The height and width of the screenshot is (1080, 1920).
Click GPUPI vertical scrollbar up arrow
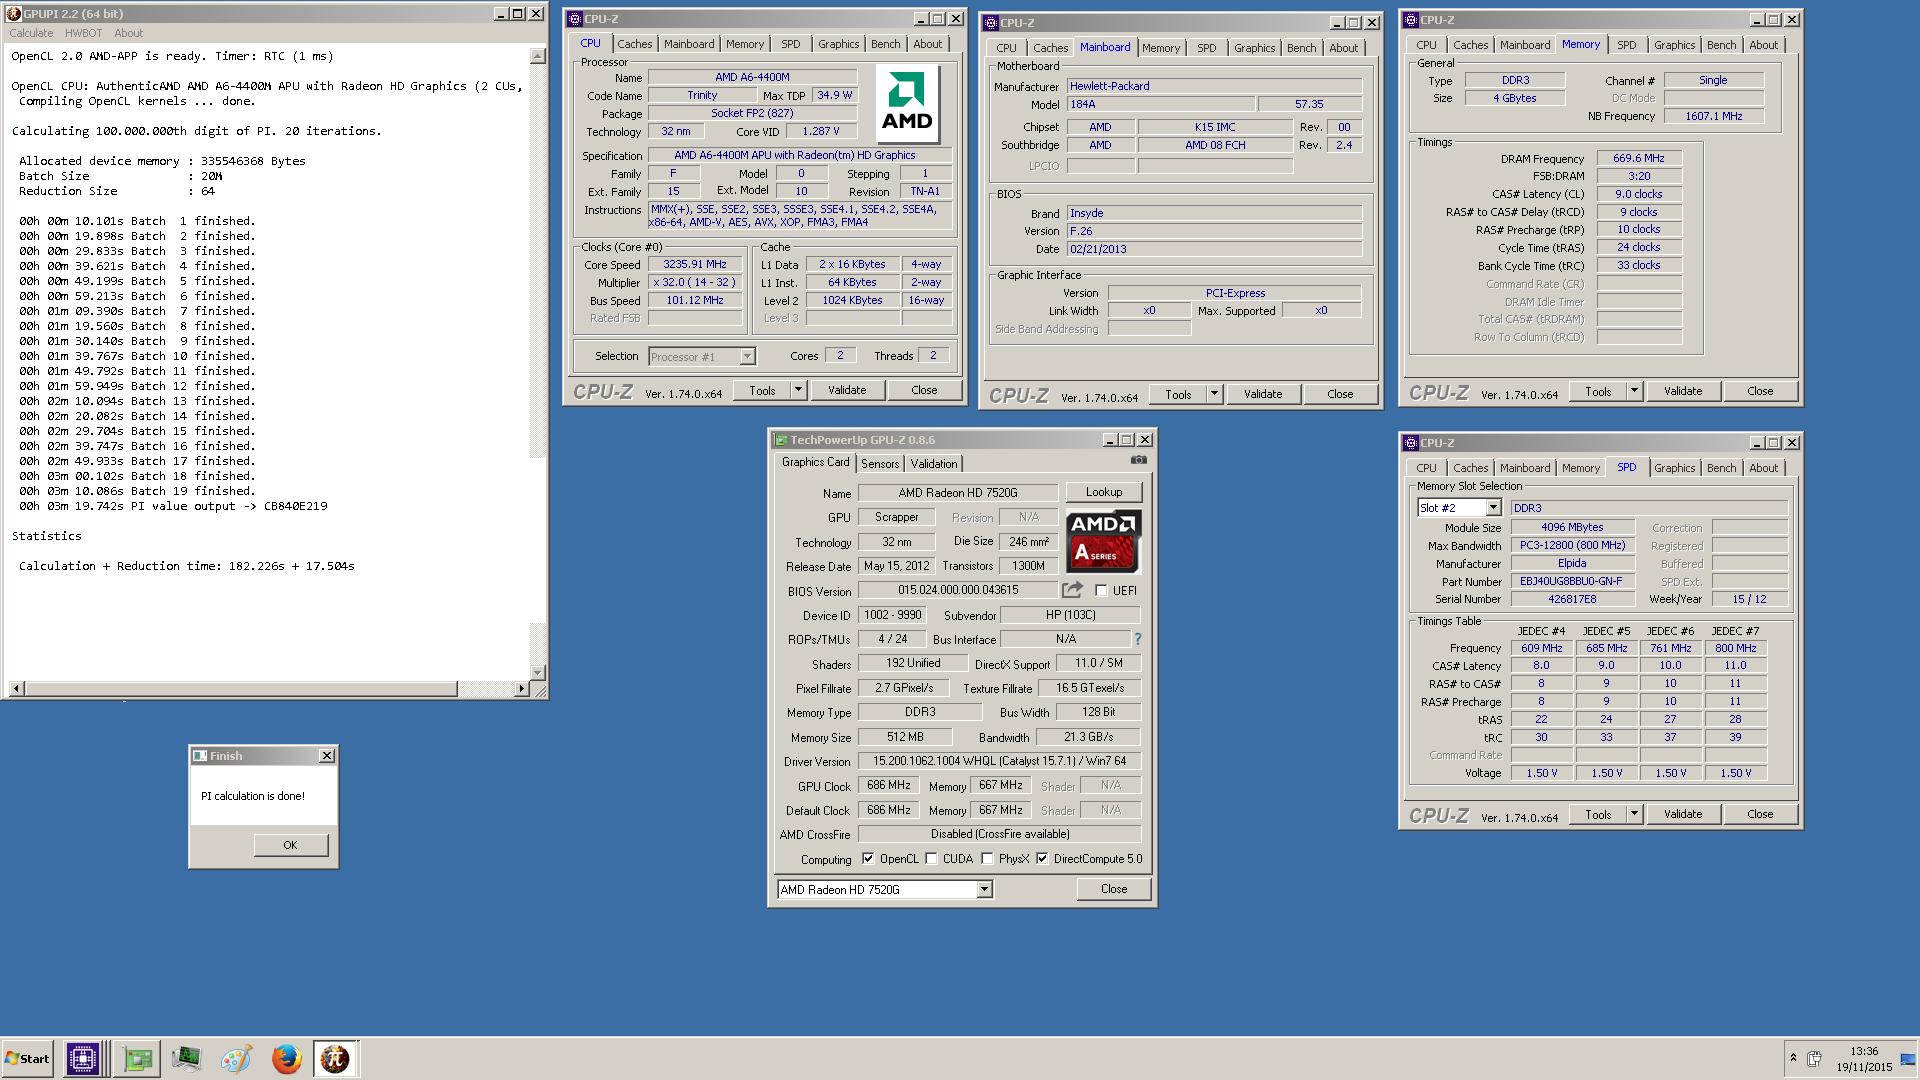(538, 56)
